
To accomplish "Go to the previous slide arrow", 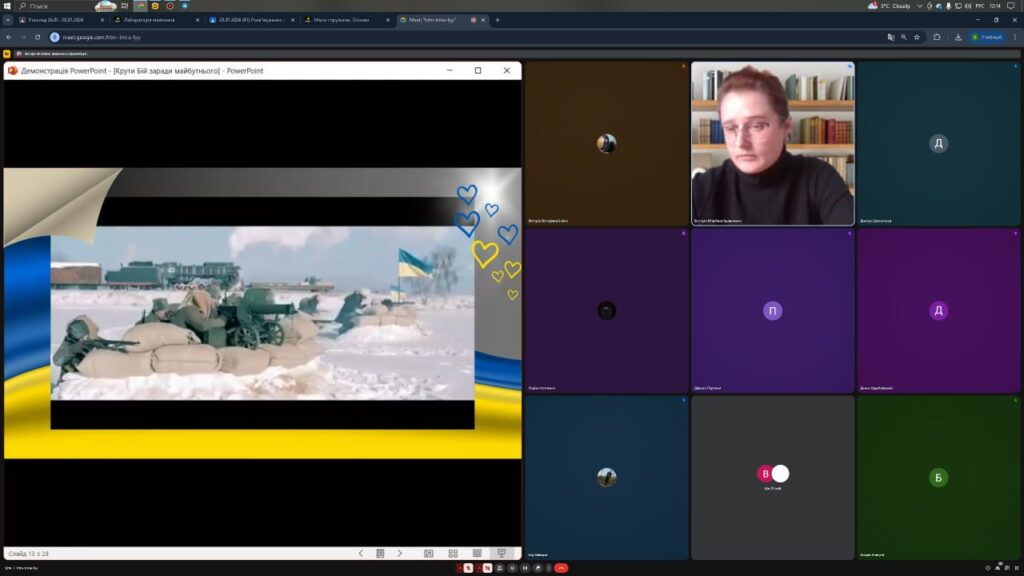I will click(x=361, y=553).
